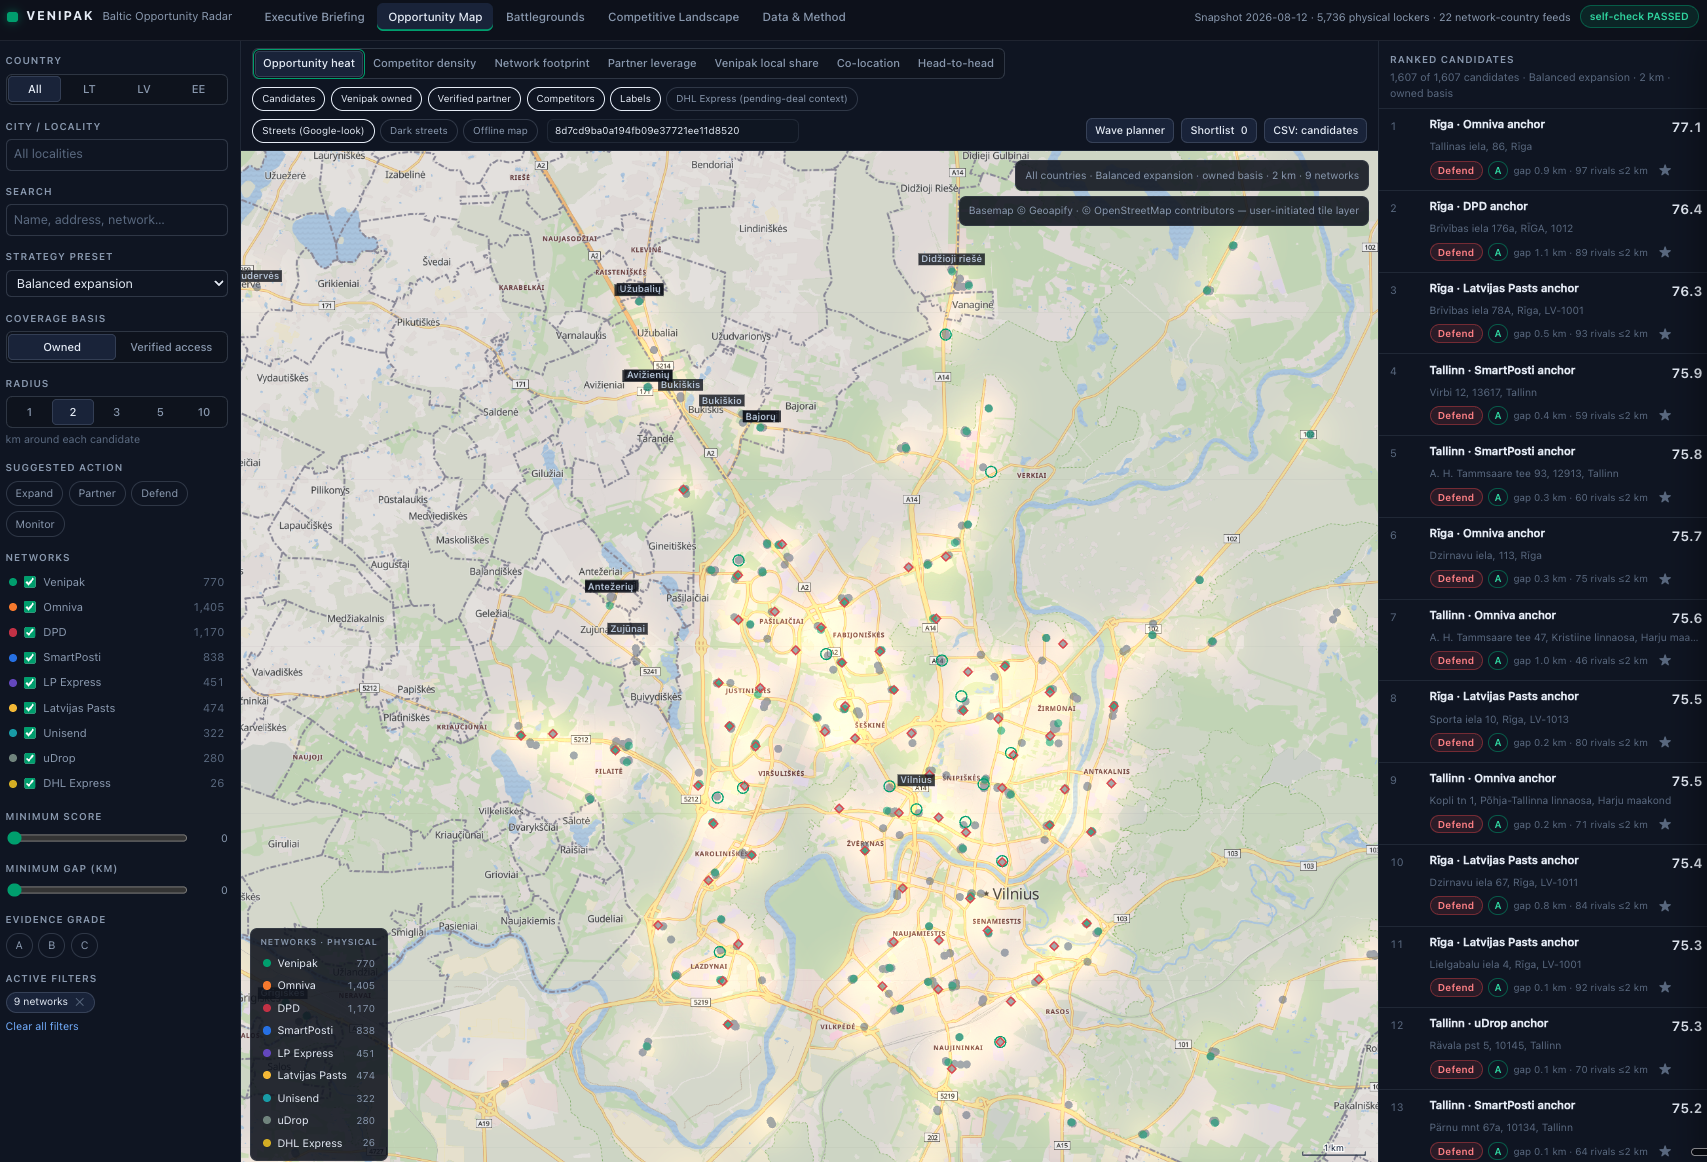The height and width of the screenshot is (1162, 1707).
Task: Select the Dark streets basemap
Action: 418,131
